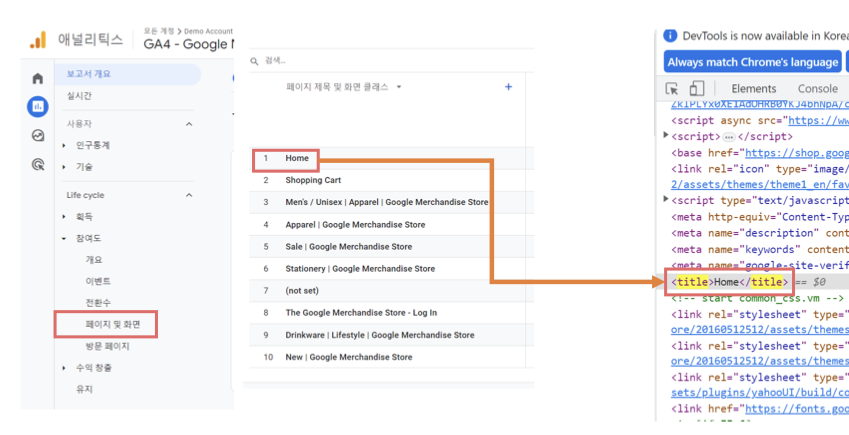Activate DevTools inspect element cursor icon
849x435 pixels.
click(672, 89)
